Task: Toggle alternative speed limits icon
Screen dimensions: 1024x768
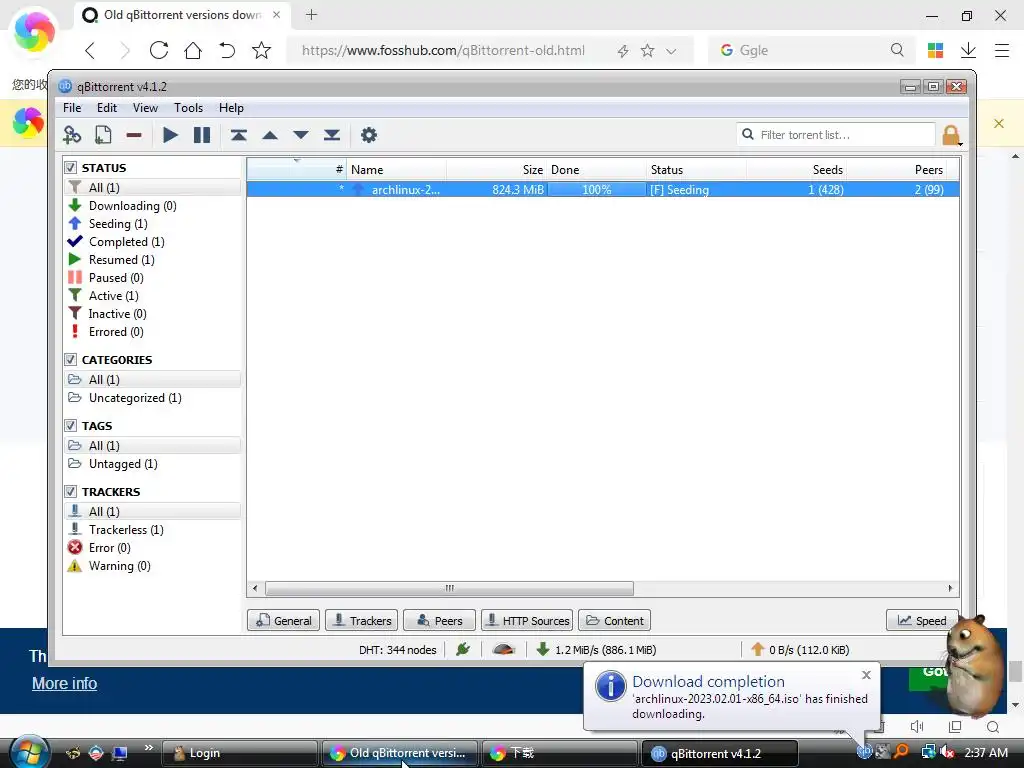Action: (504, 649)
